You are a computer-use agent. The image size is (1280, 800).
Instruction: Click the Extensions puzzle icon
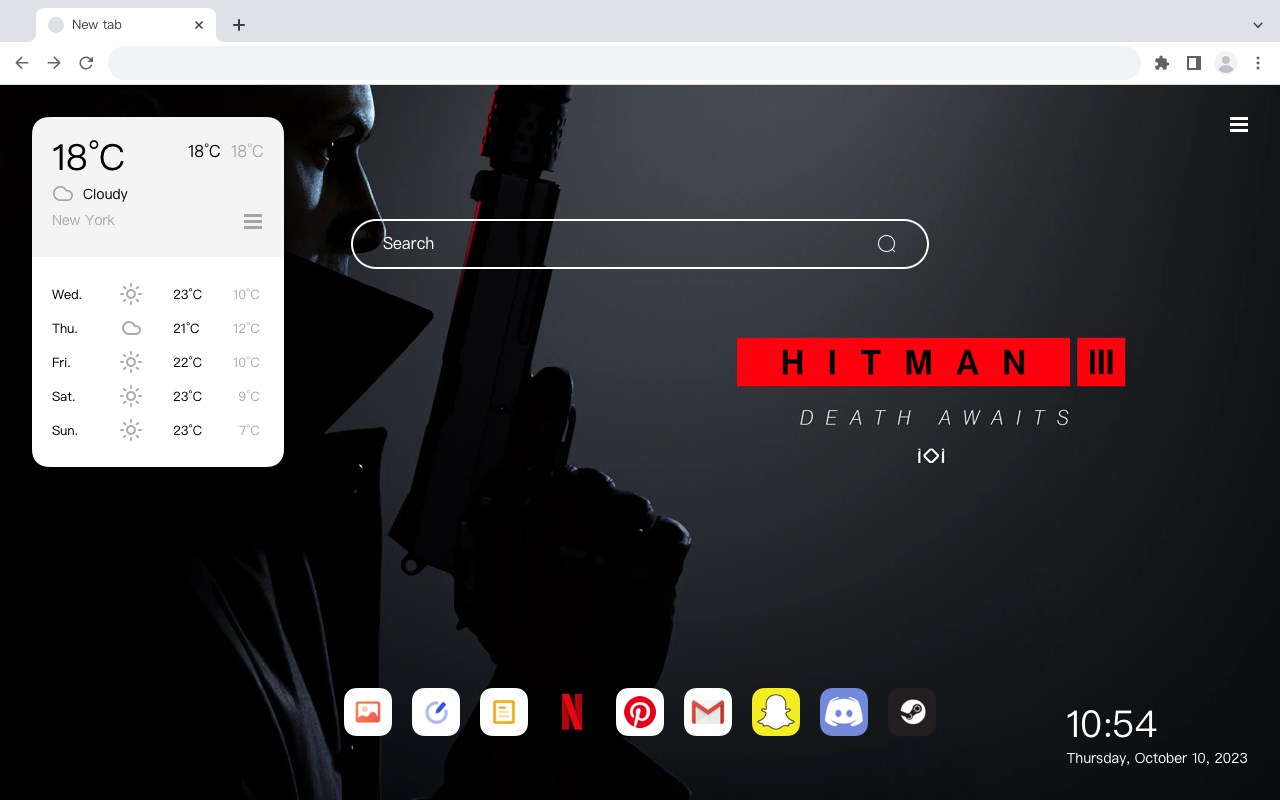(1161, 63)
